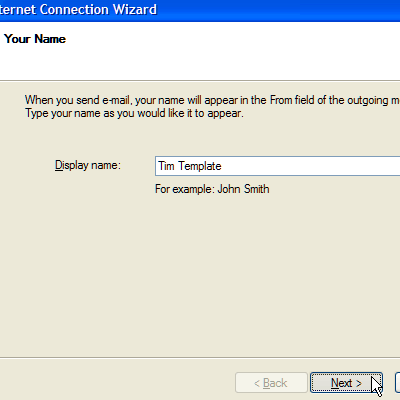Click the John Smith example name
This screenshot has width=400, height=400.
pyautogui.click(x=243, y=189)
